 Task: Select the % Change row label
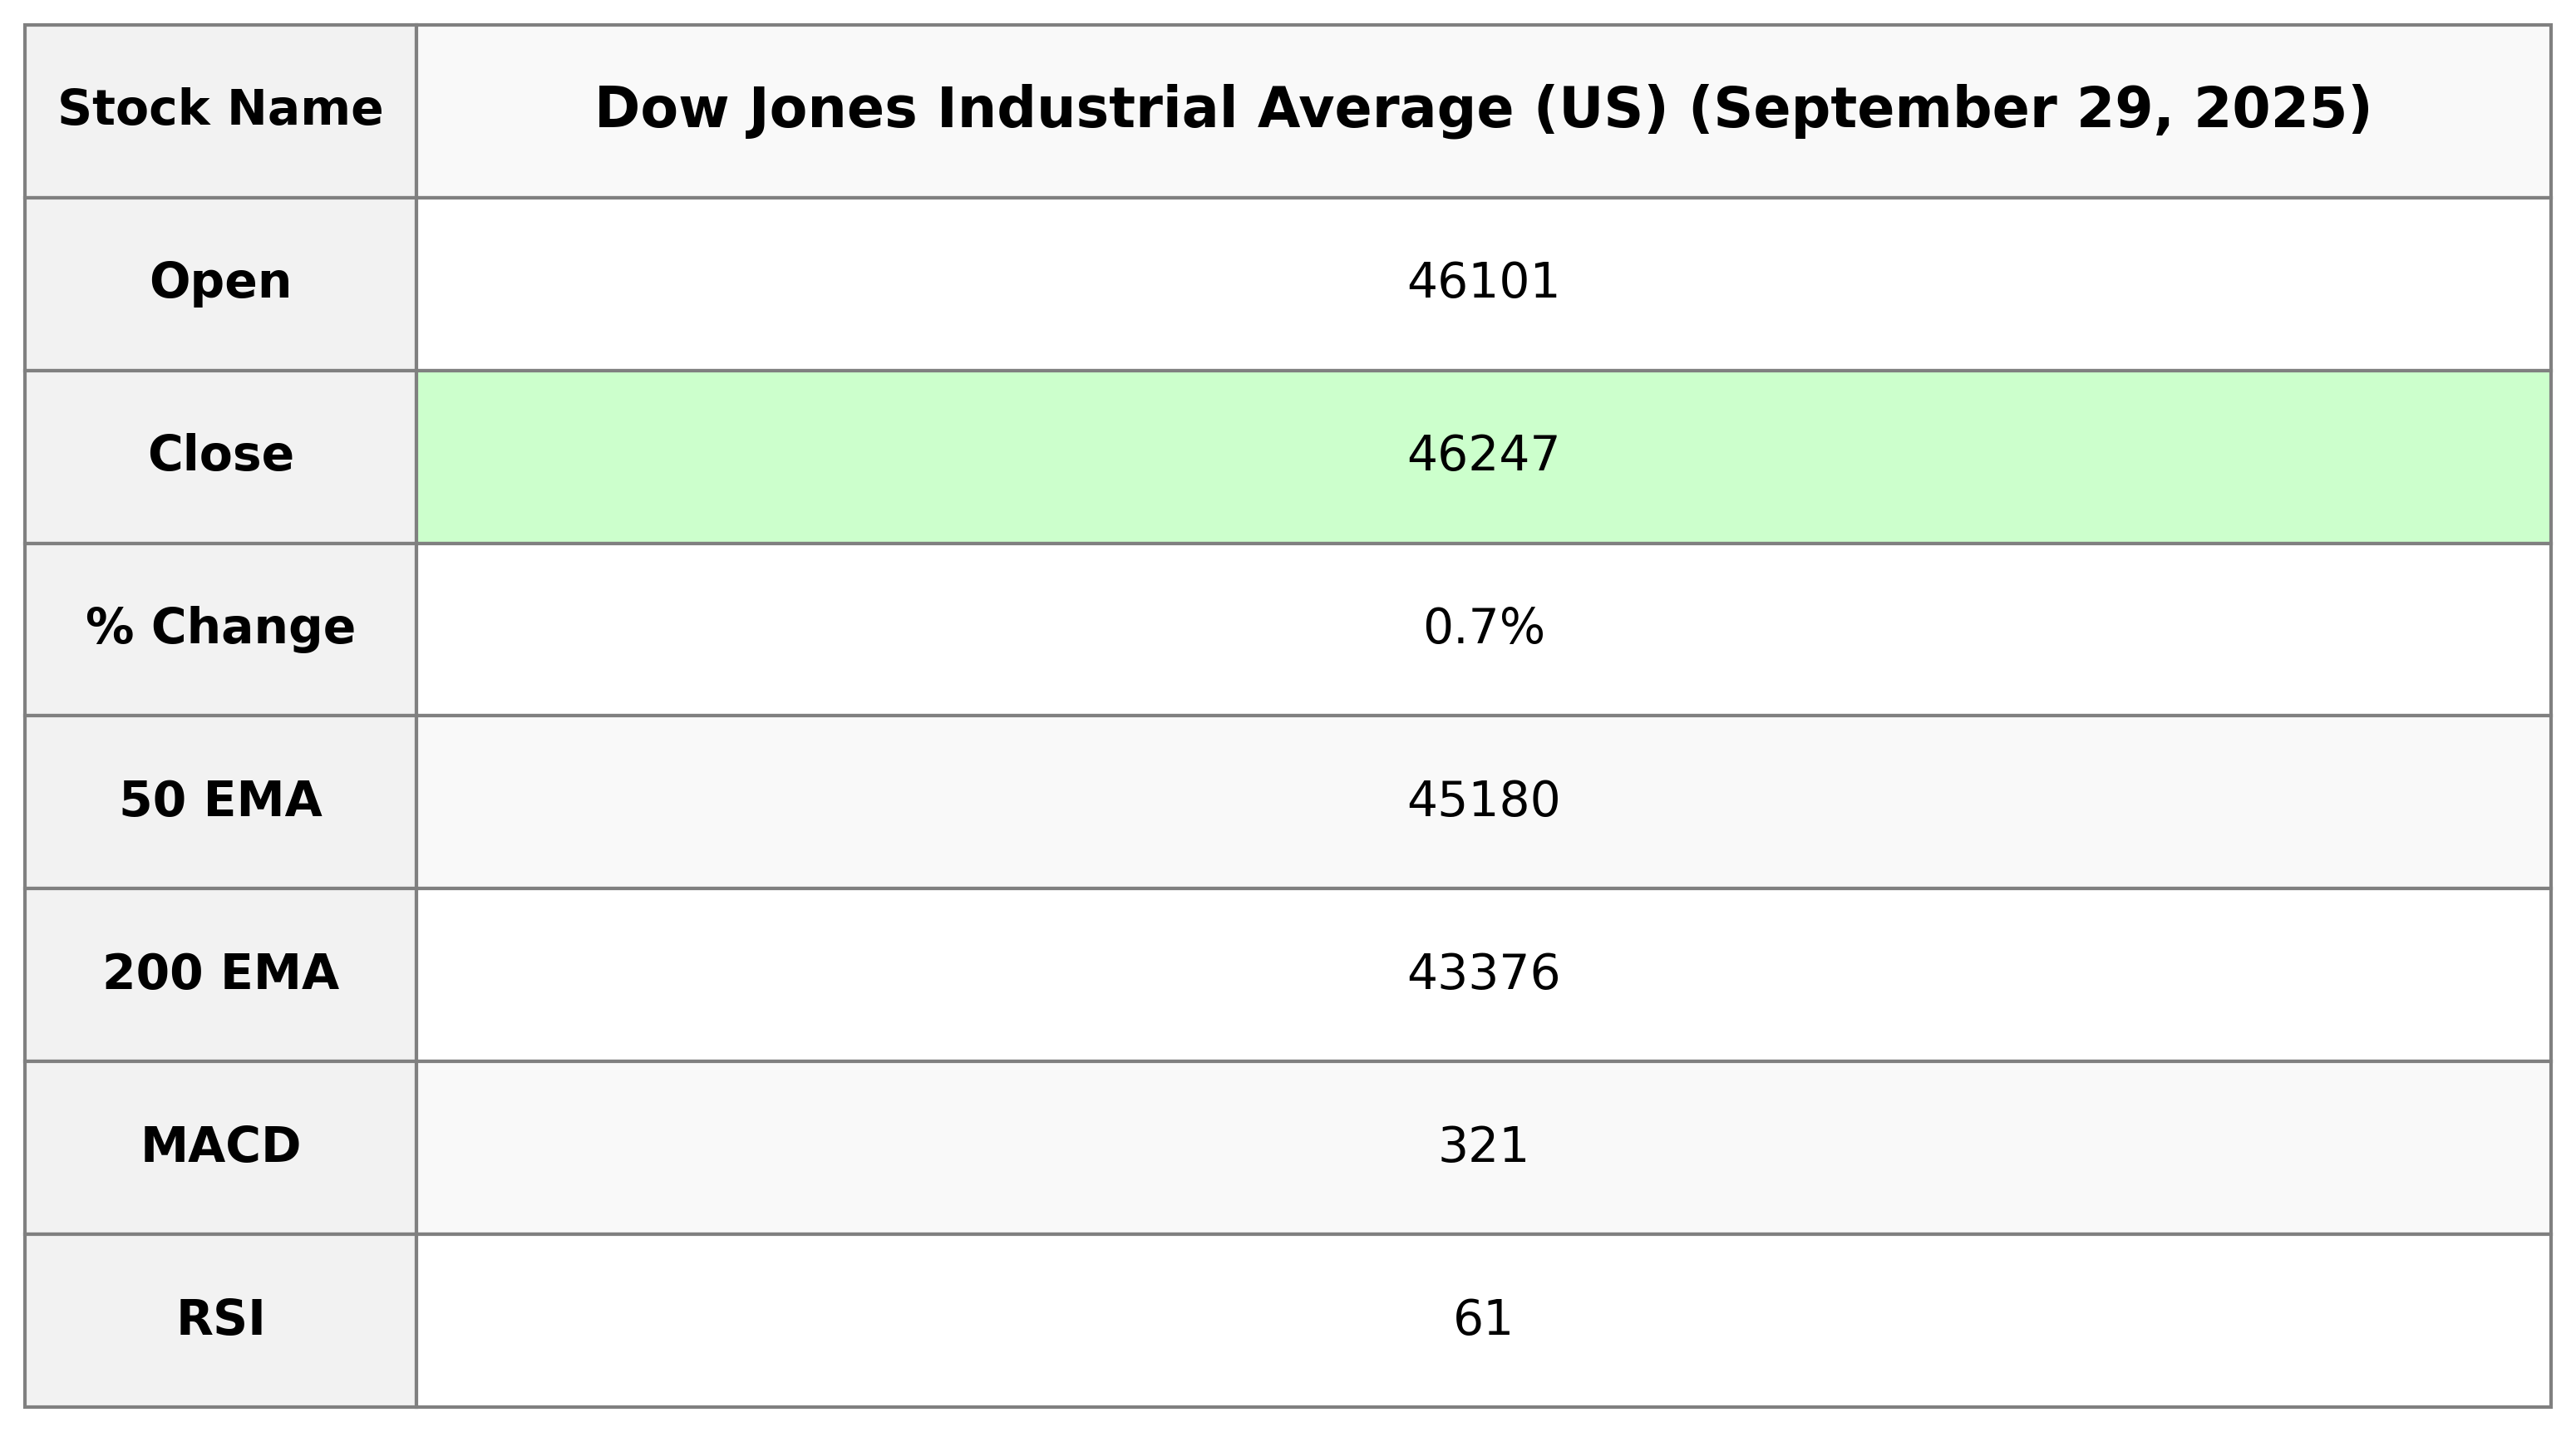[x=220, y=628]
